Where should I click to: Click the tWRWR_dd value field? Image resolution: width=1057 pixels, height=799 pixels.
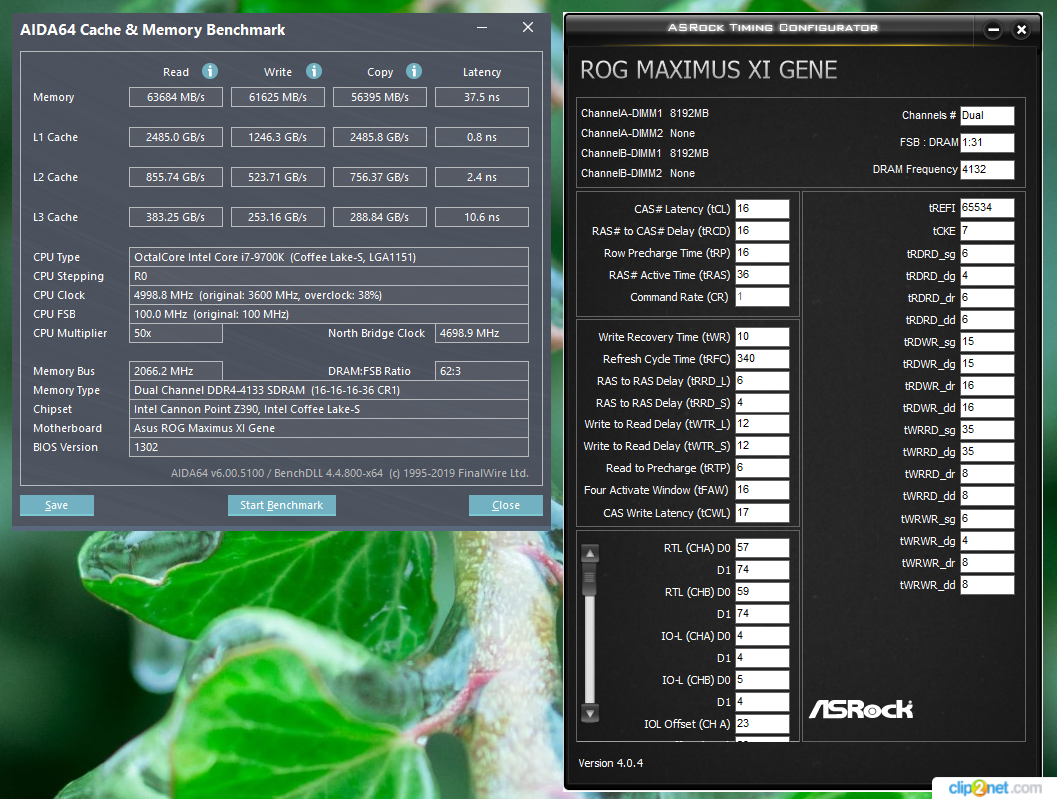click(987, 585)
